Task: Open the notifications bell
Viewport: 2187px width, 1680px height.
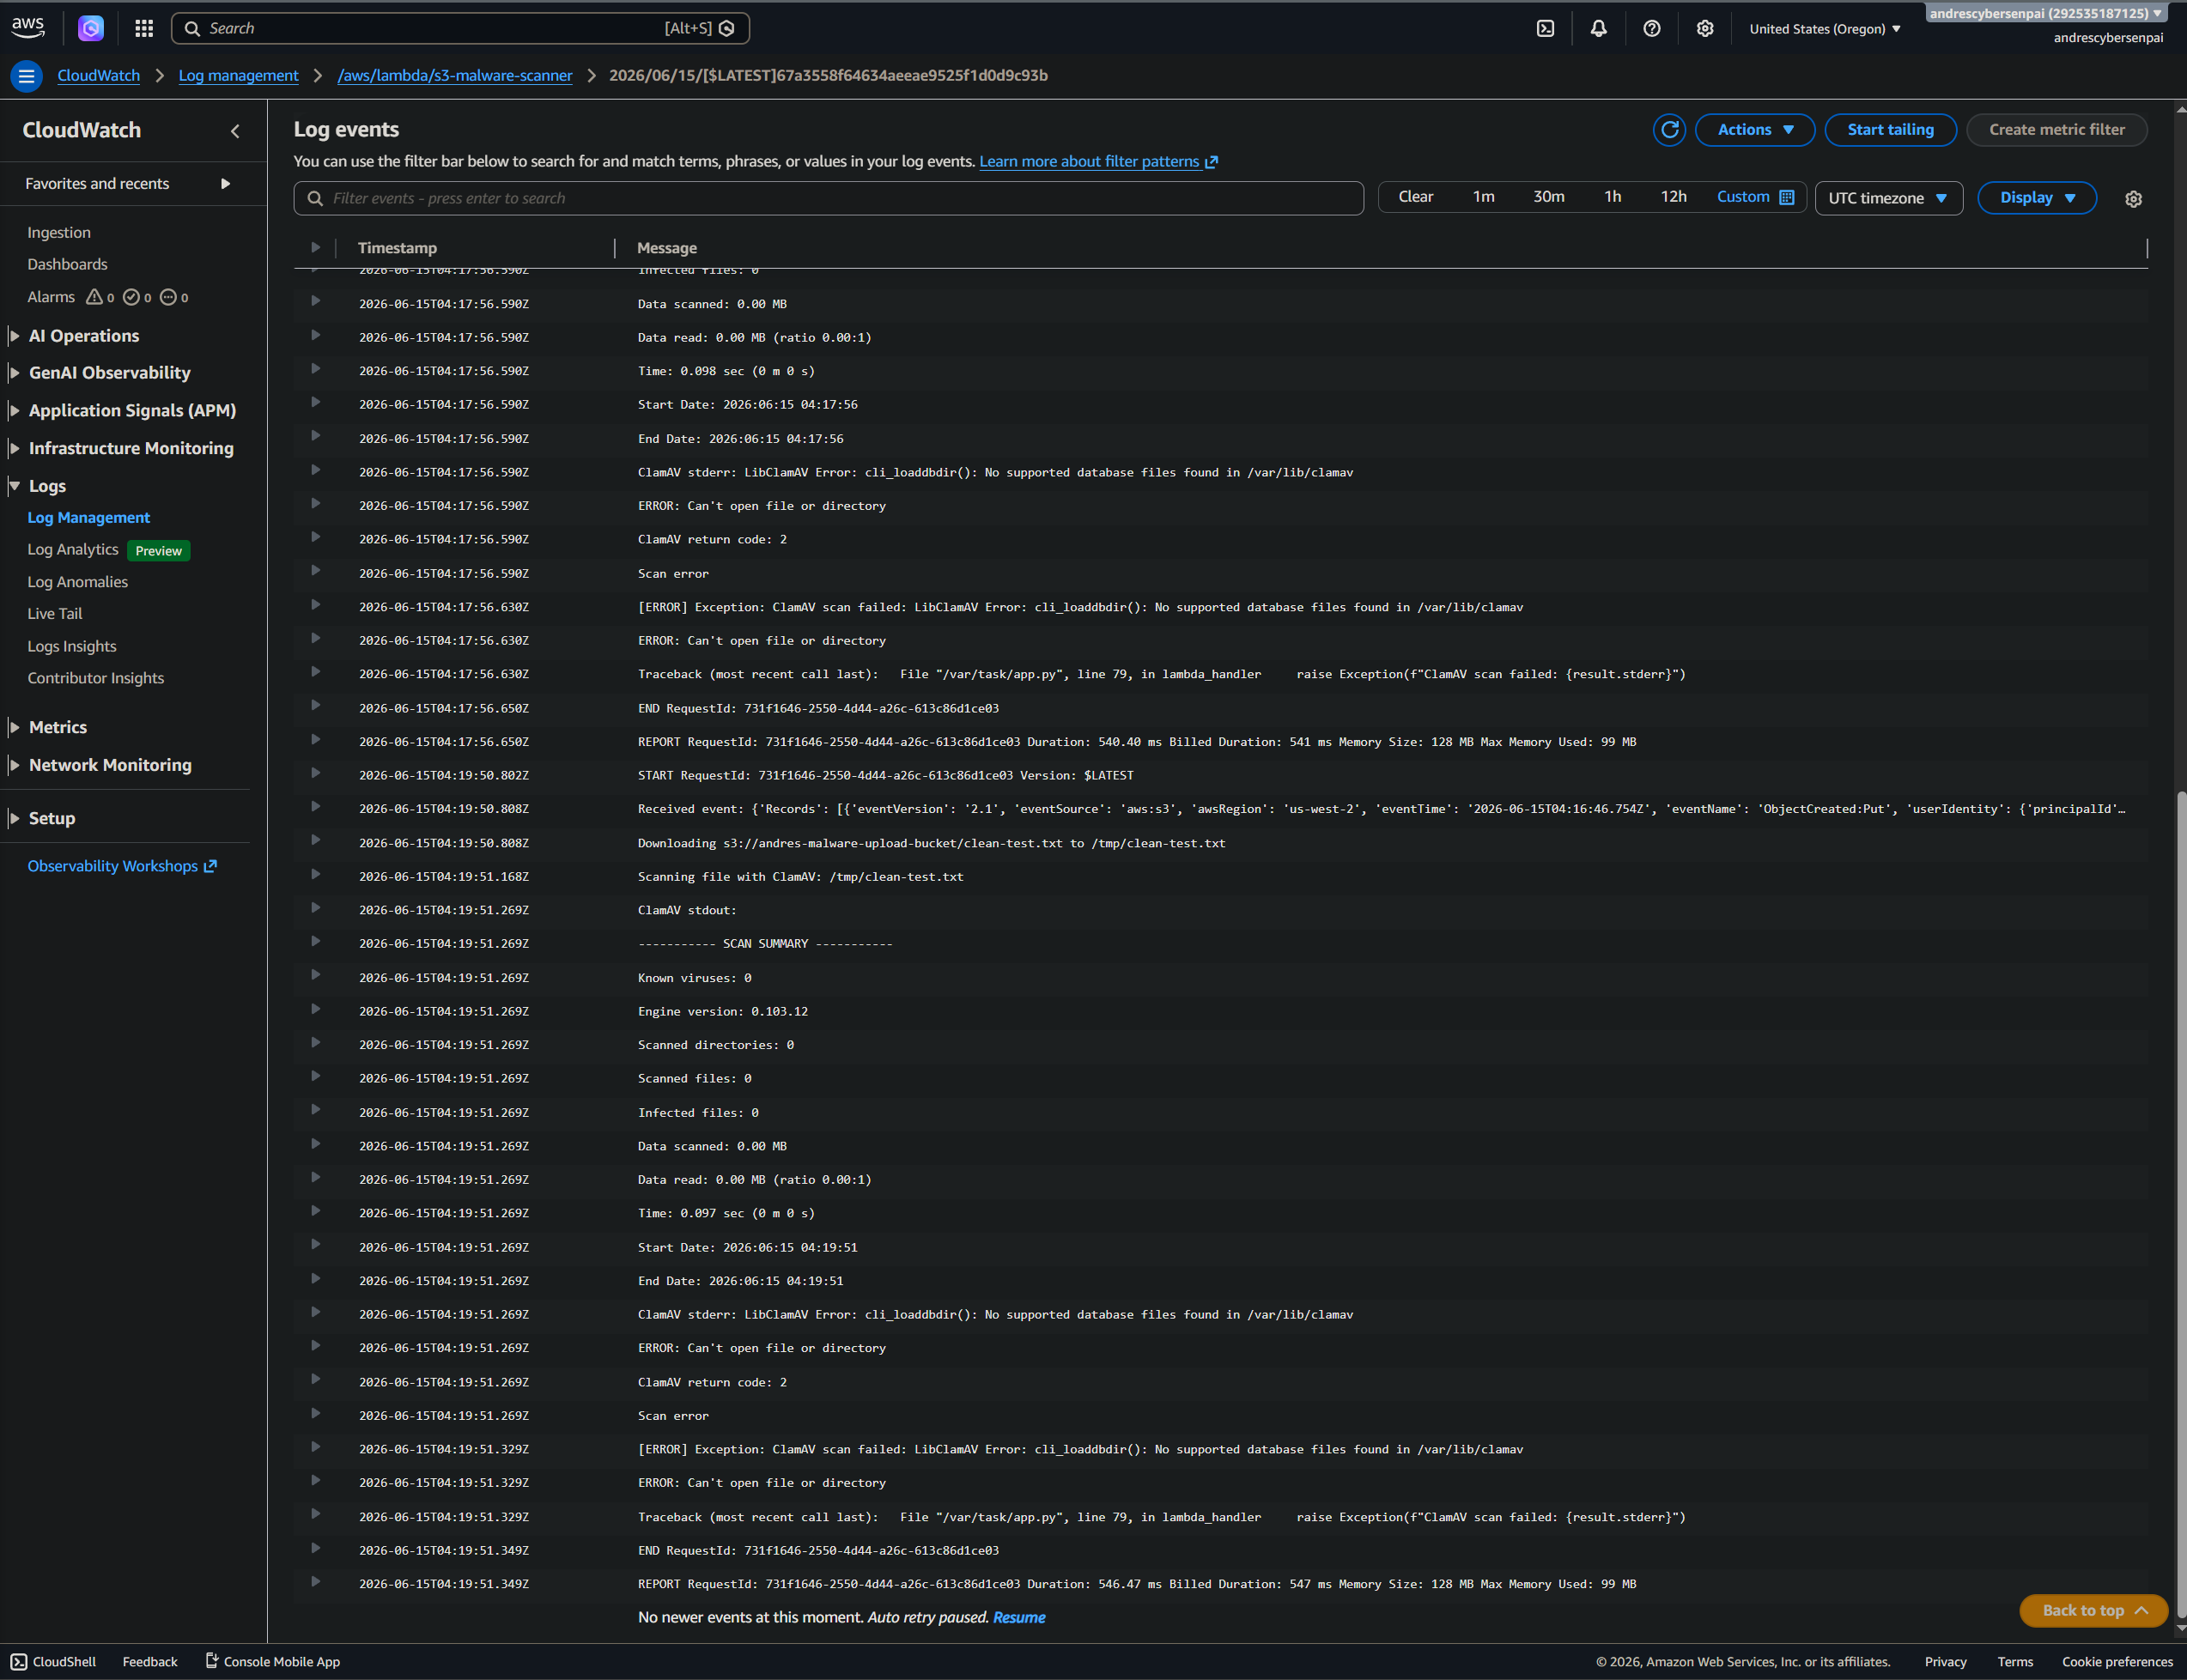Action: tap(1598, 28)
